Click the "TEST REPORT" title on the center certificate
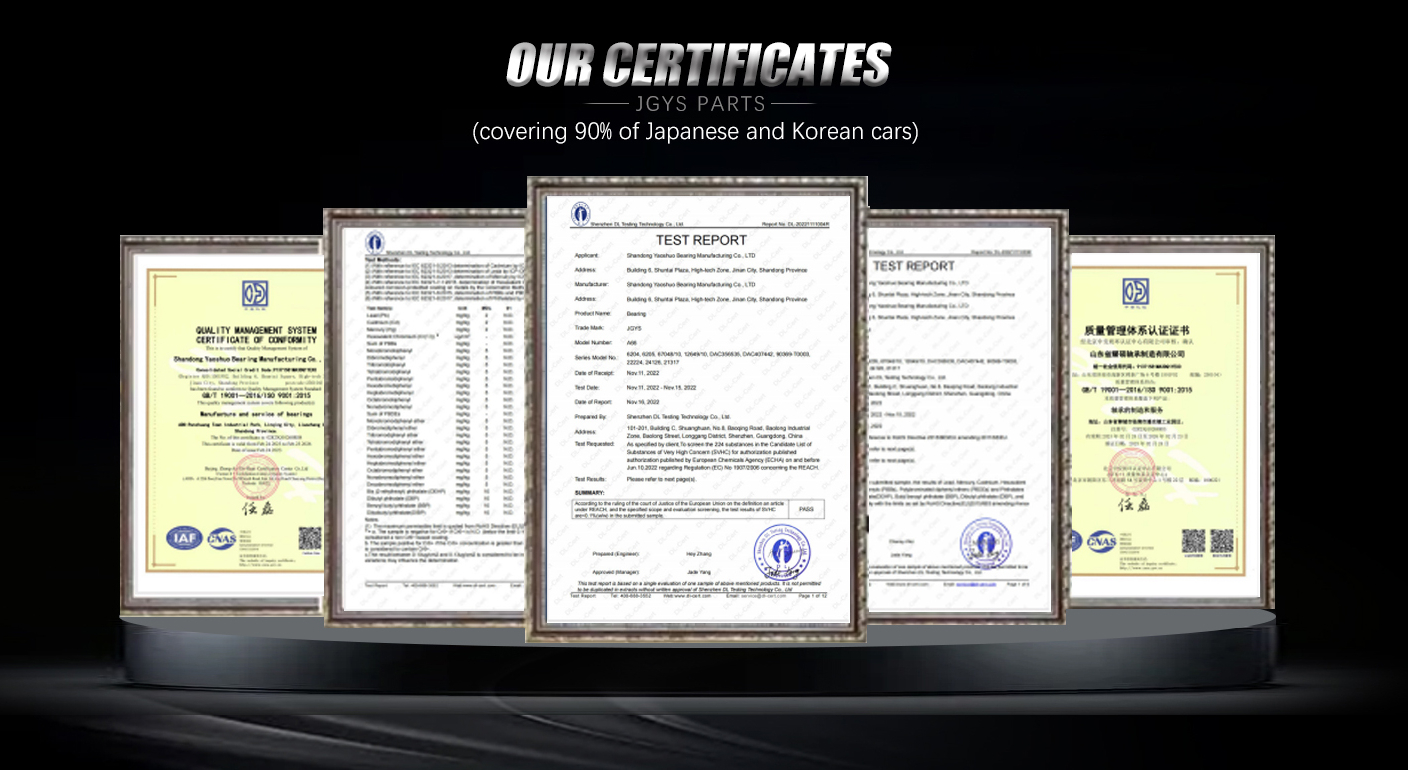1408x770 pixels. tap(701, 240)
